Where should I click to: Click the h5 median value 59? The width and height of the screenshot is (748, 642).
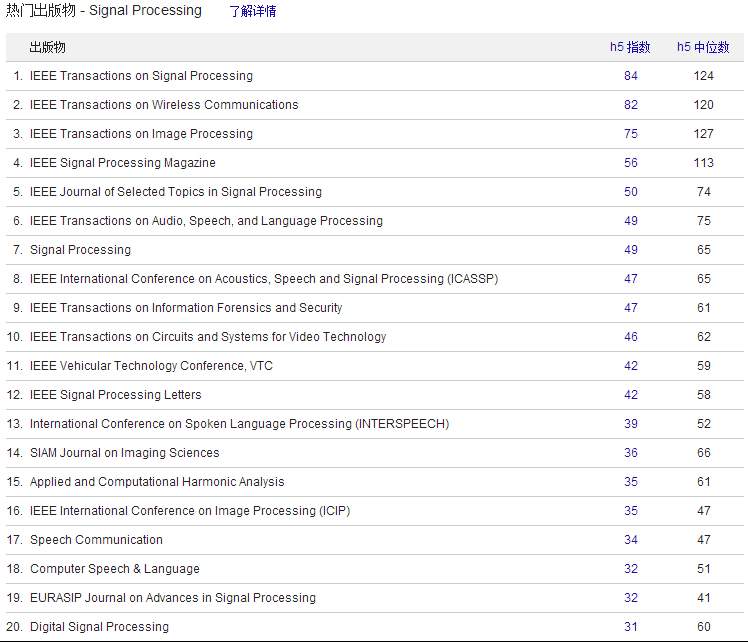point(704,366)
